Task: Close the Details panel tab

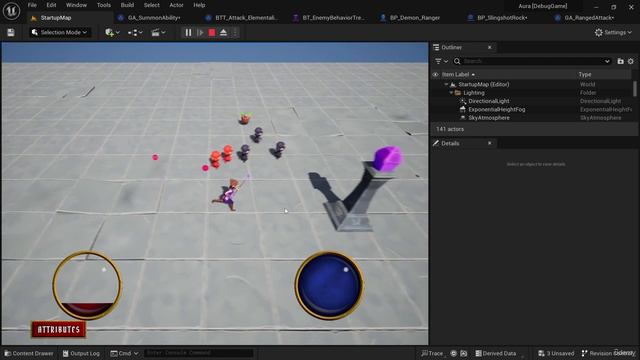Action: 489,143
